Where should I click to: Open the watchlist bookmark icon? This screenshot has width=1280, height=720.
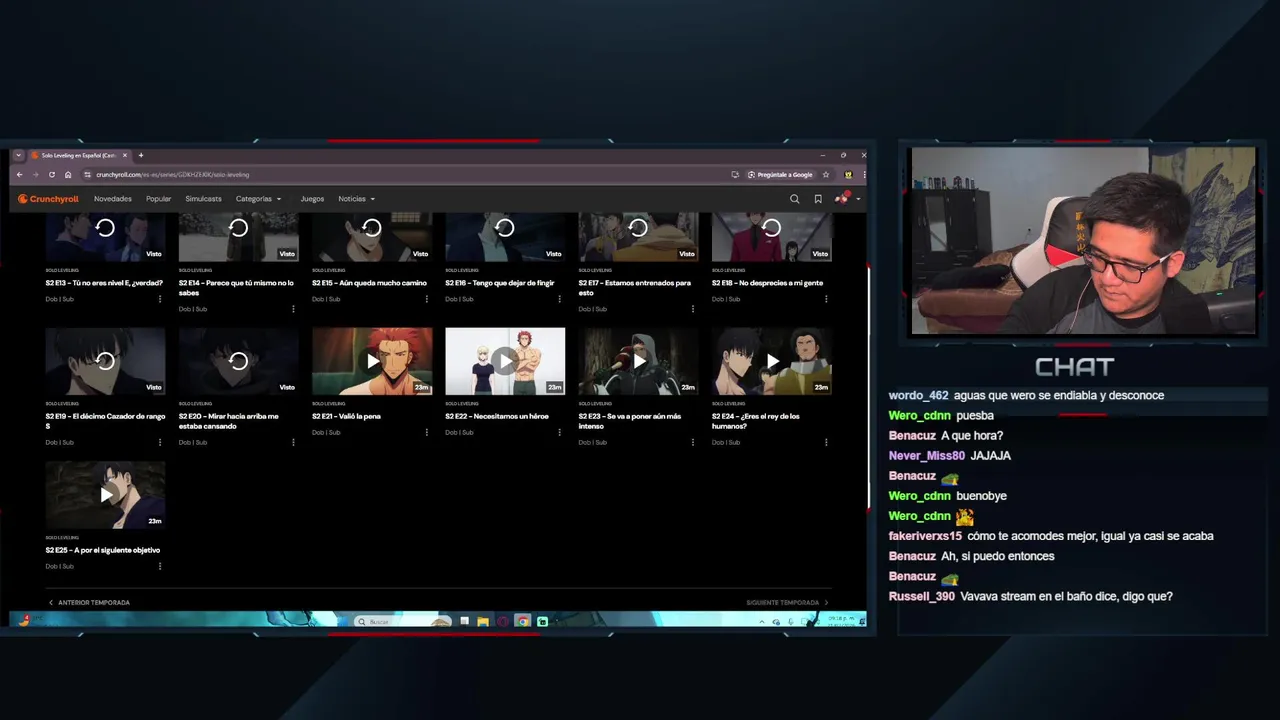coord(818,199)
